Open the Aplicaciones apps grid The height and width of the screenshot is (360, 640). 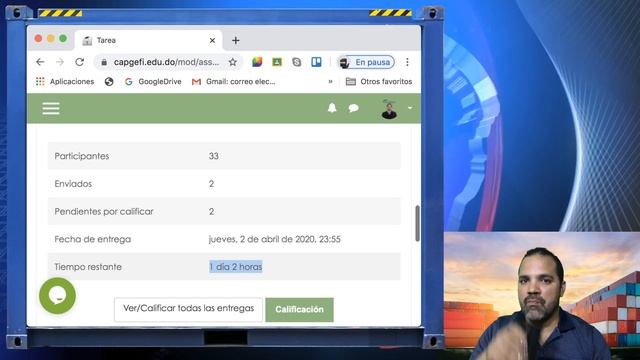(x=65, y=82)
